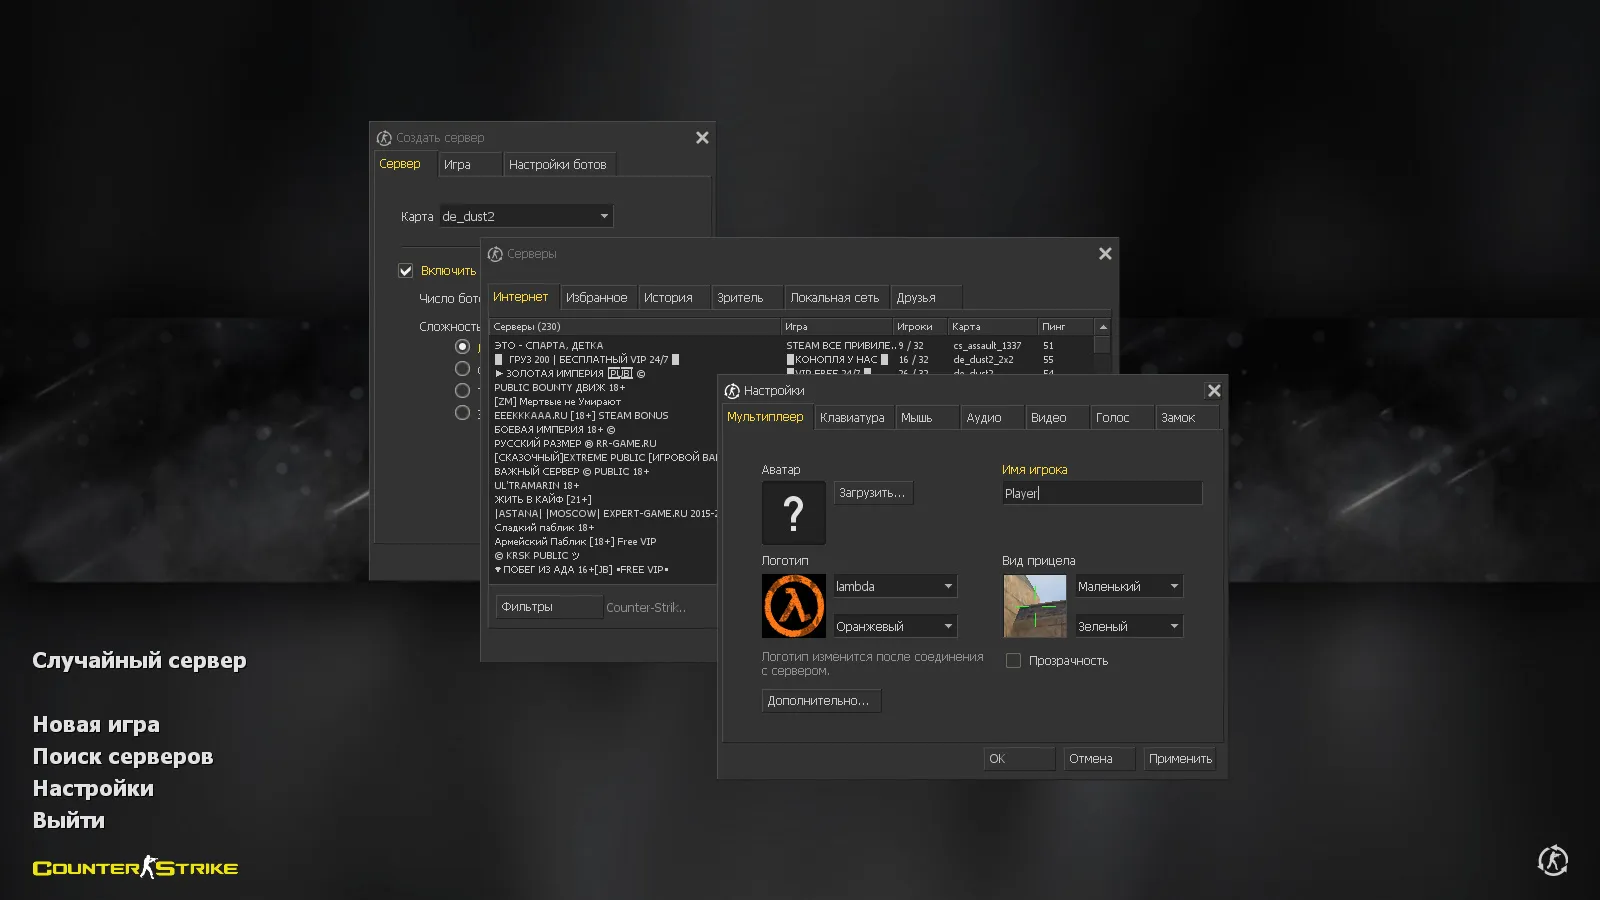The width and height of the screenshot is (1600, 900).
Task: Enable the Прозрачность checkbox
Action: pos(1013,660)
